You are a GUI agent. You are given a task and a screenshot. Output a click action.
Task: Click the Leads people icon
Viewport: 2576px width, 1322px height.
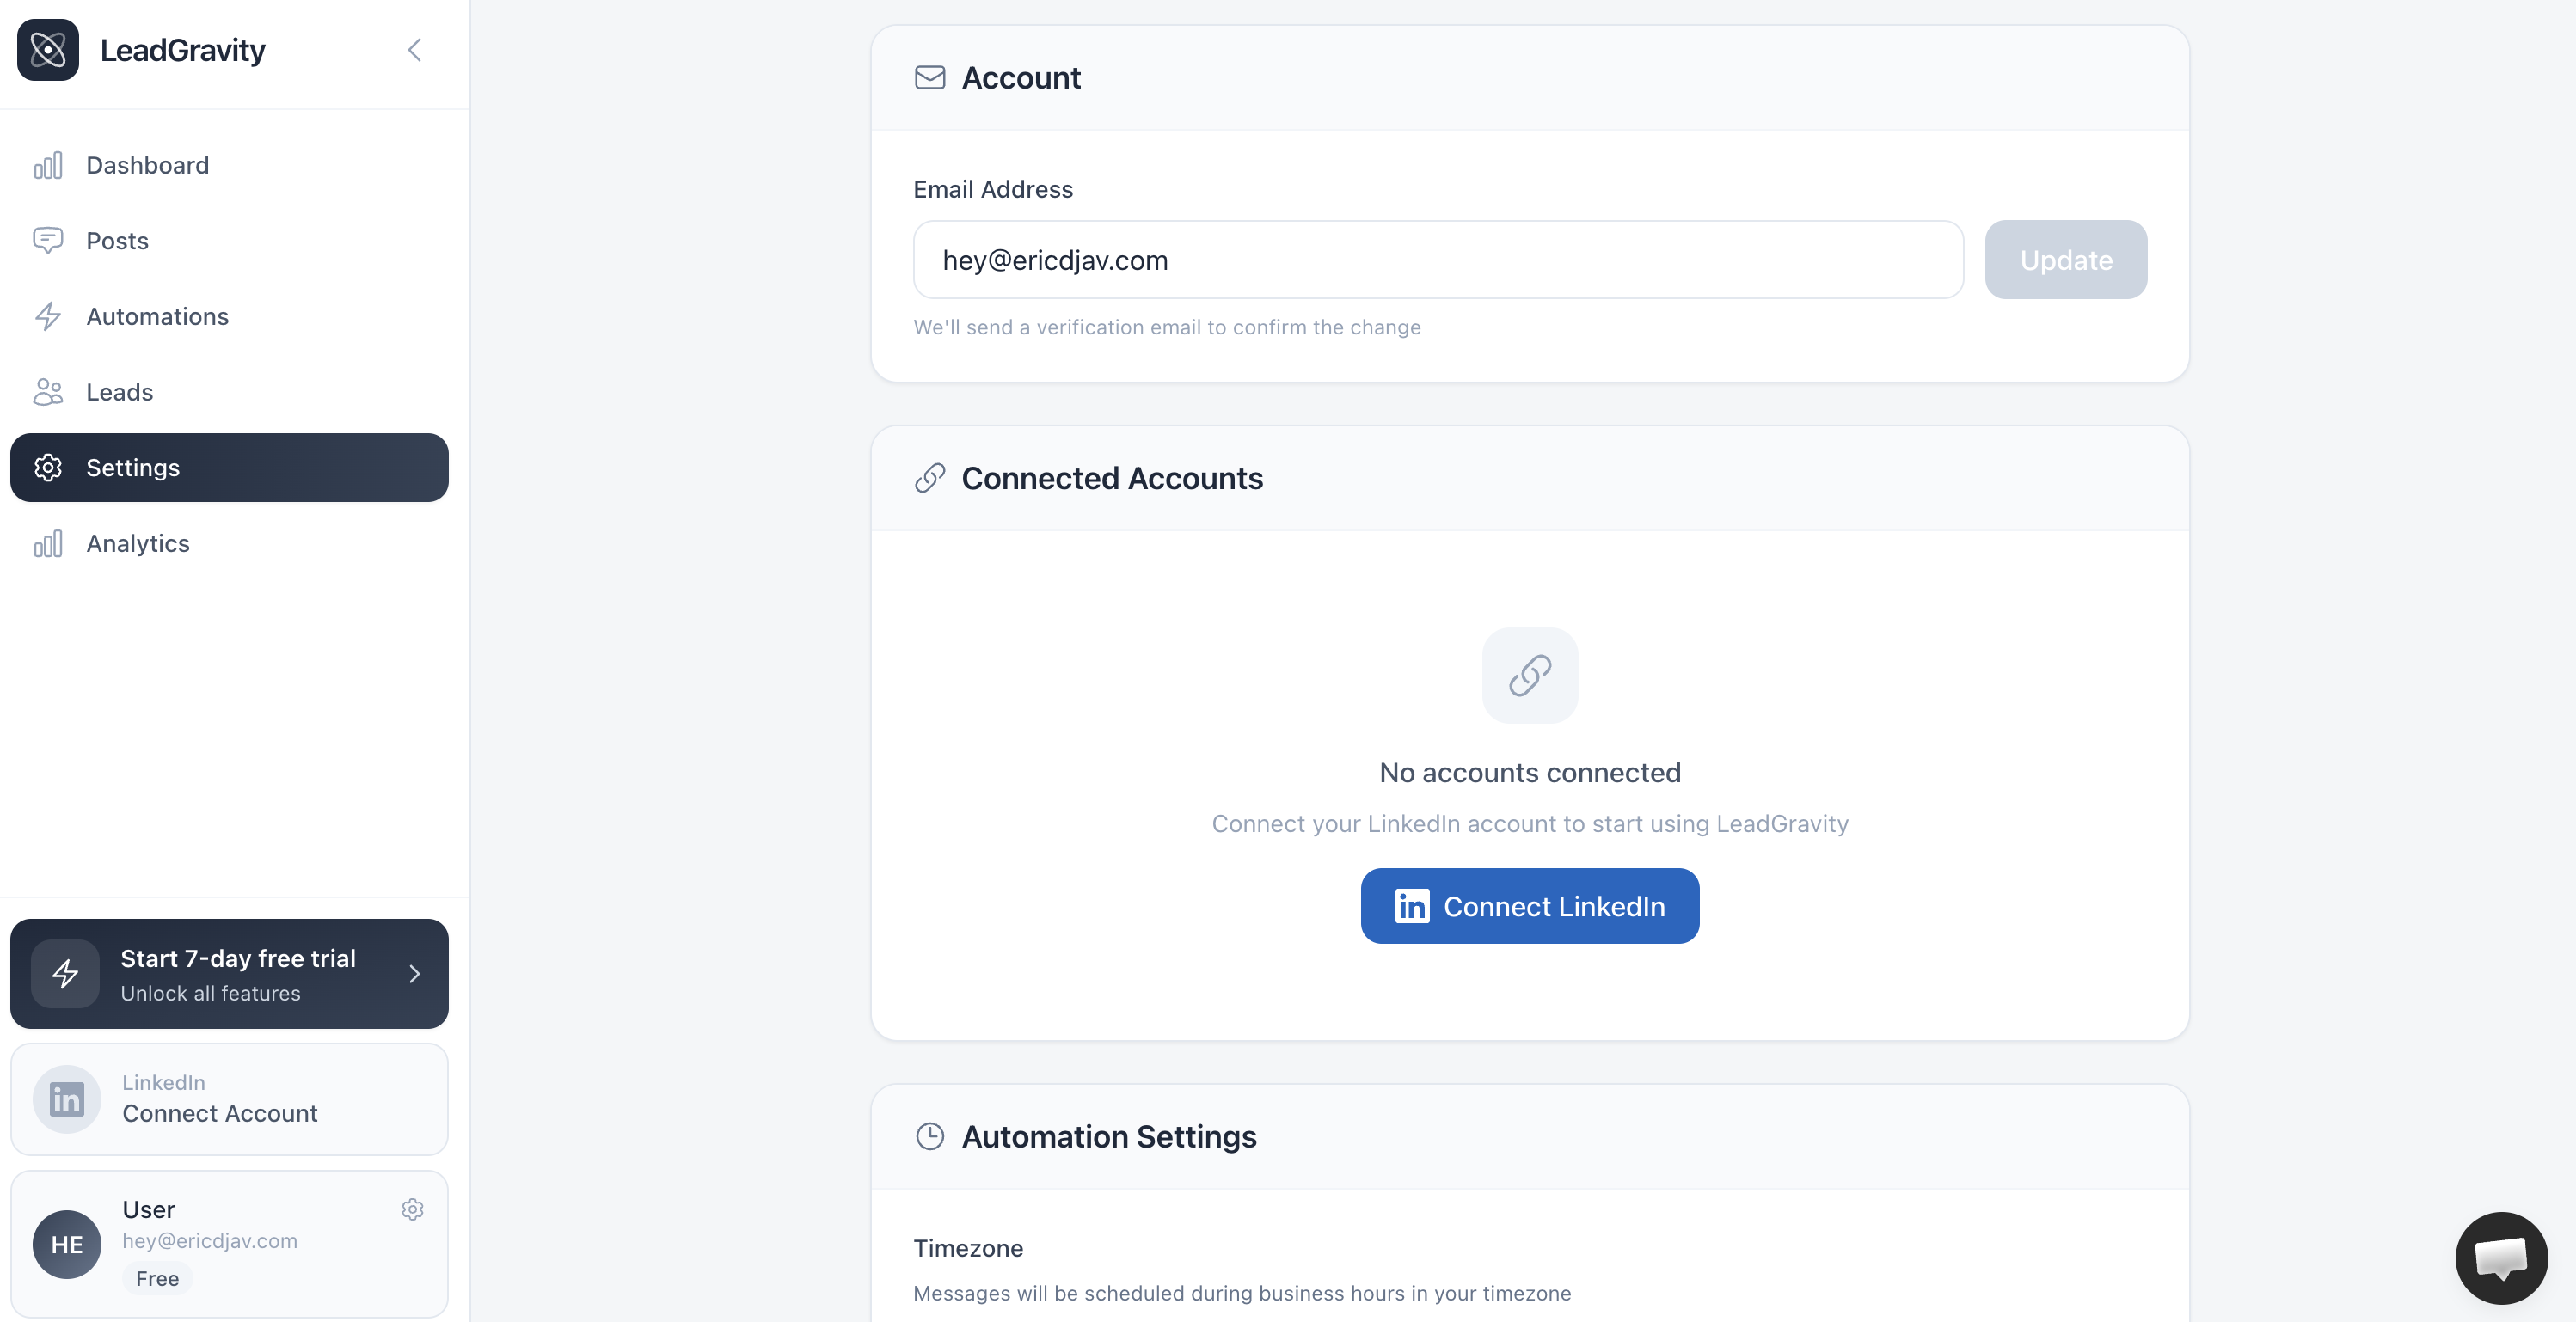[47, 392]
